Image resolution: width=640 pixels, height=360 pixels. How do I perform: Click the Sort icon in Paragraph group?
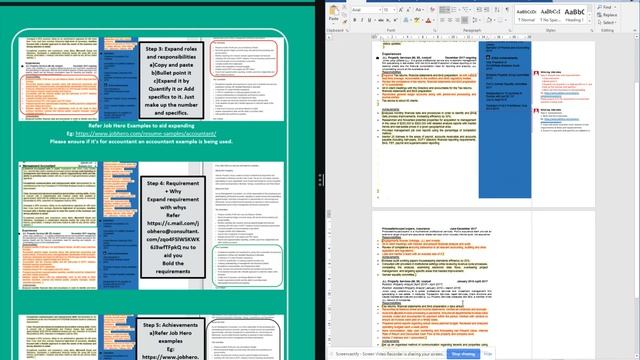497,9
